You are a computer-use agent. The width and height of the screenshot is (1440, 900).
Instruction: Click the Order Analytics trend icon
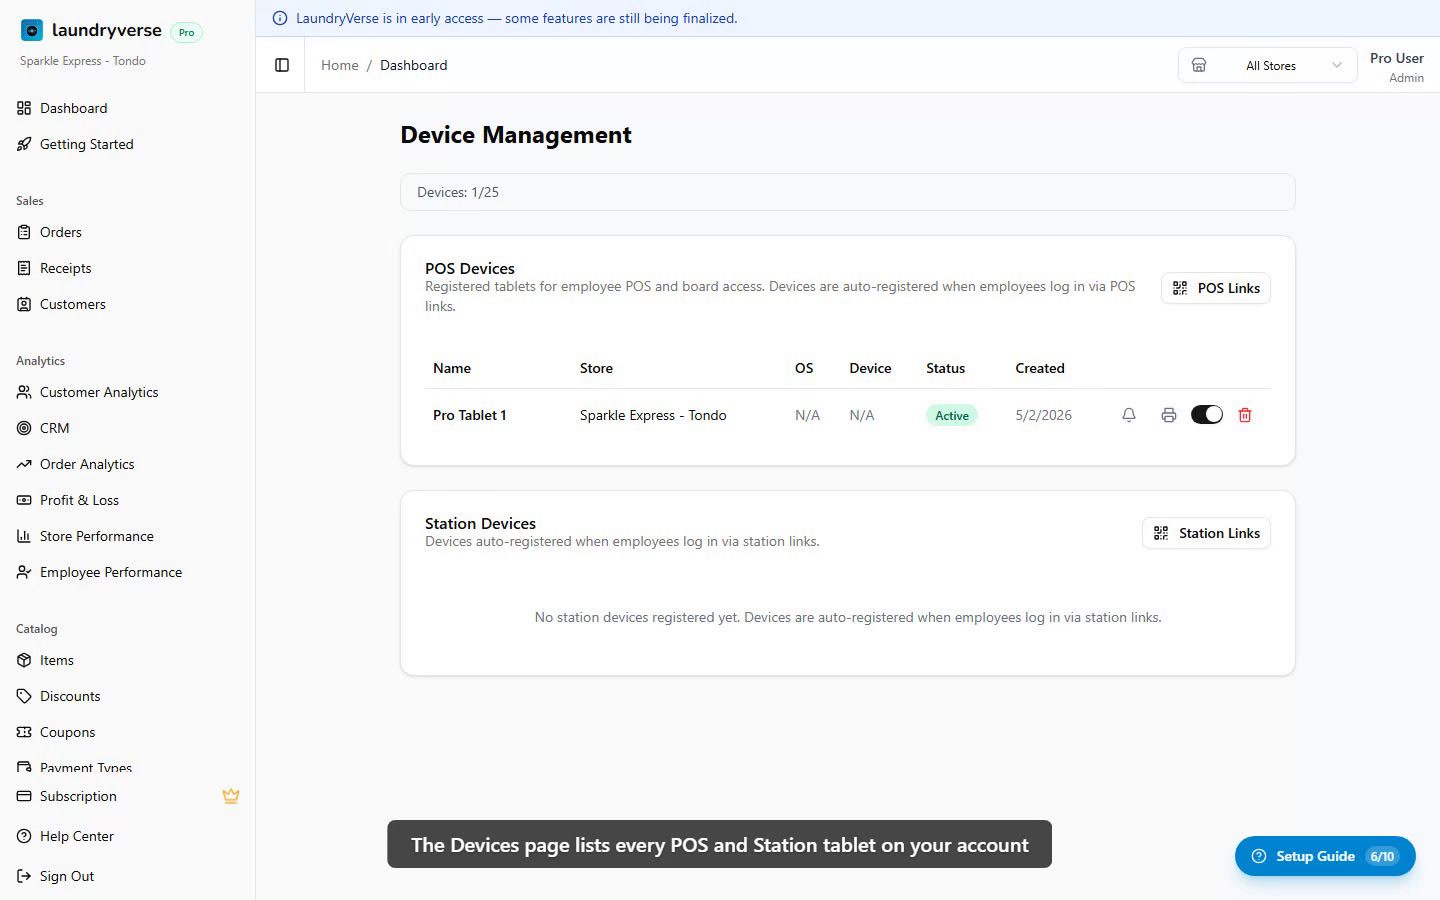click(x=24, y=464)
